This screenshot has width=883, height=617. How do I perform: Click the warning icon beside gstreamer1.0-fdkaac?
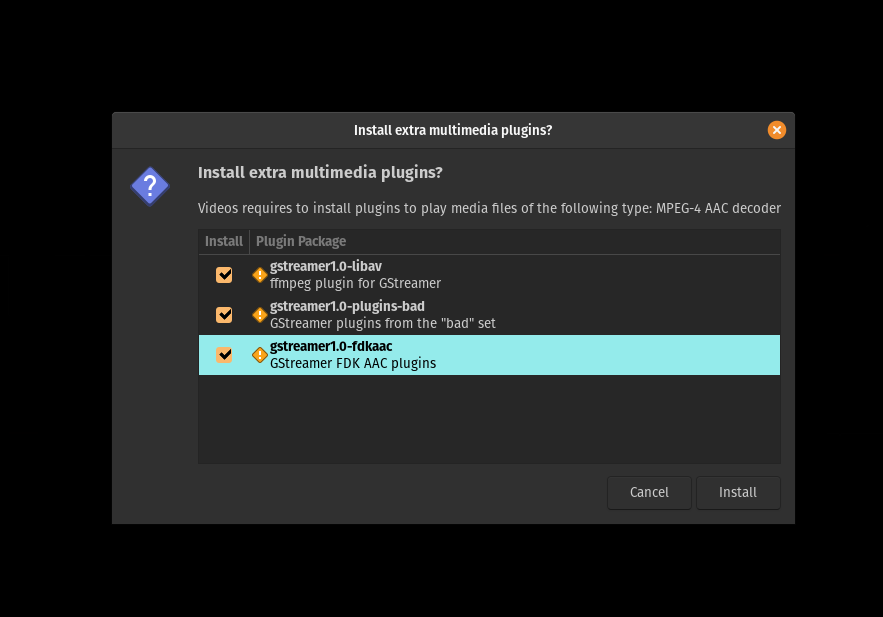[260, 355]
